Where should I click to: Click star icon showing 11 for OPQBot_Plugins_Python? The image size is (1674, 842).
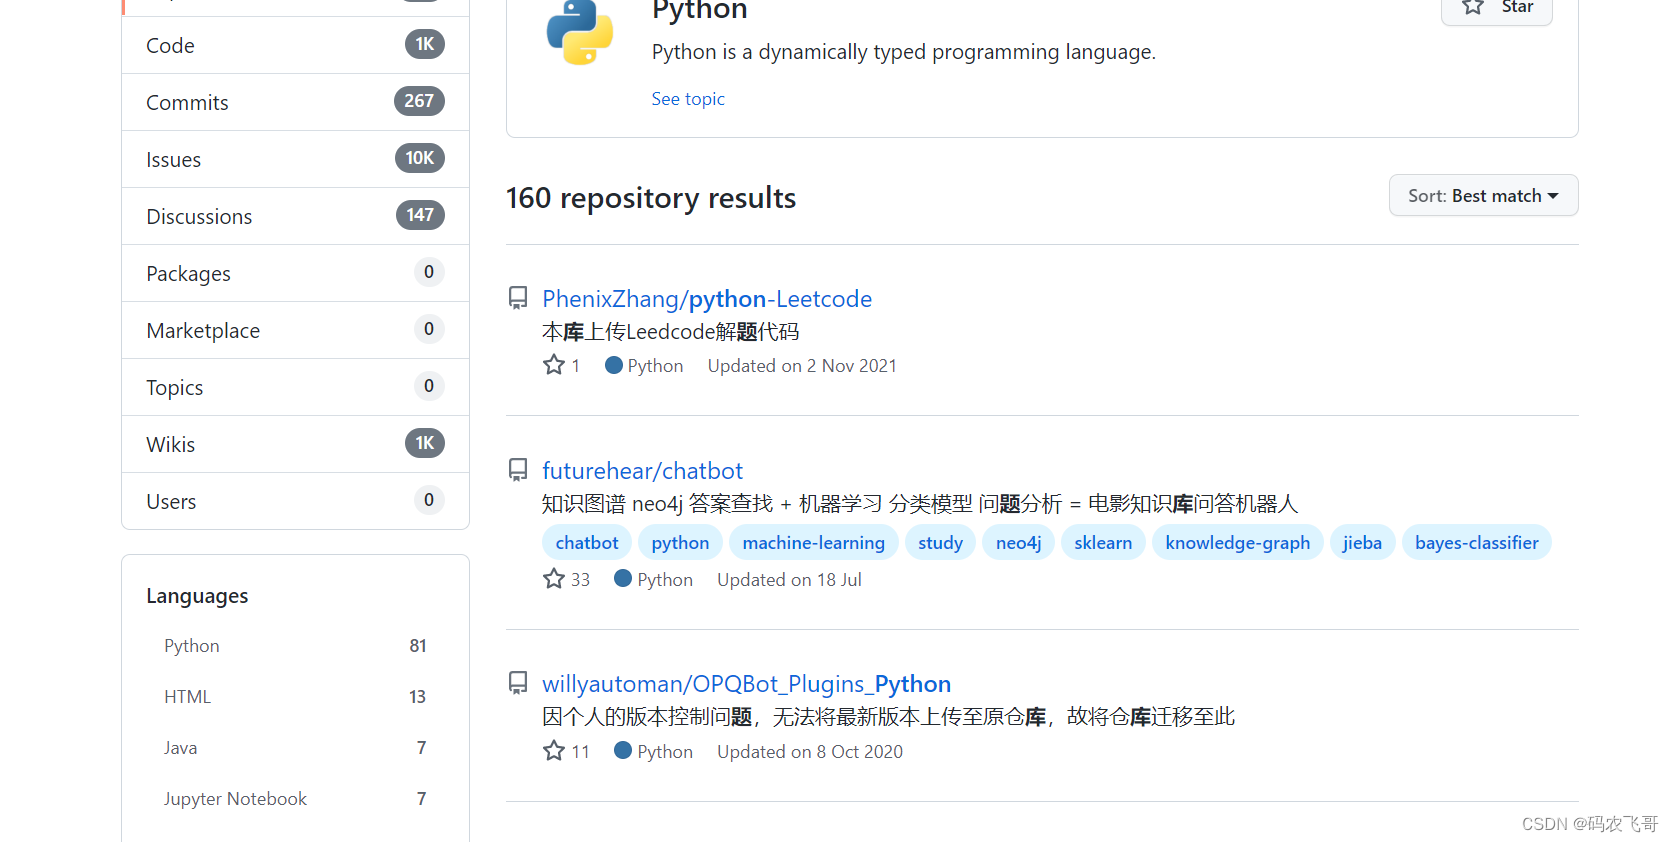(554, 751)
